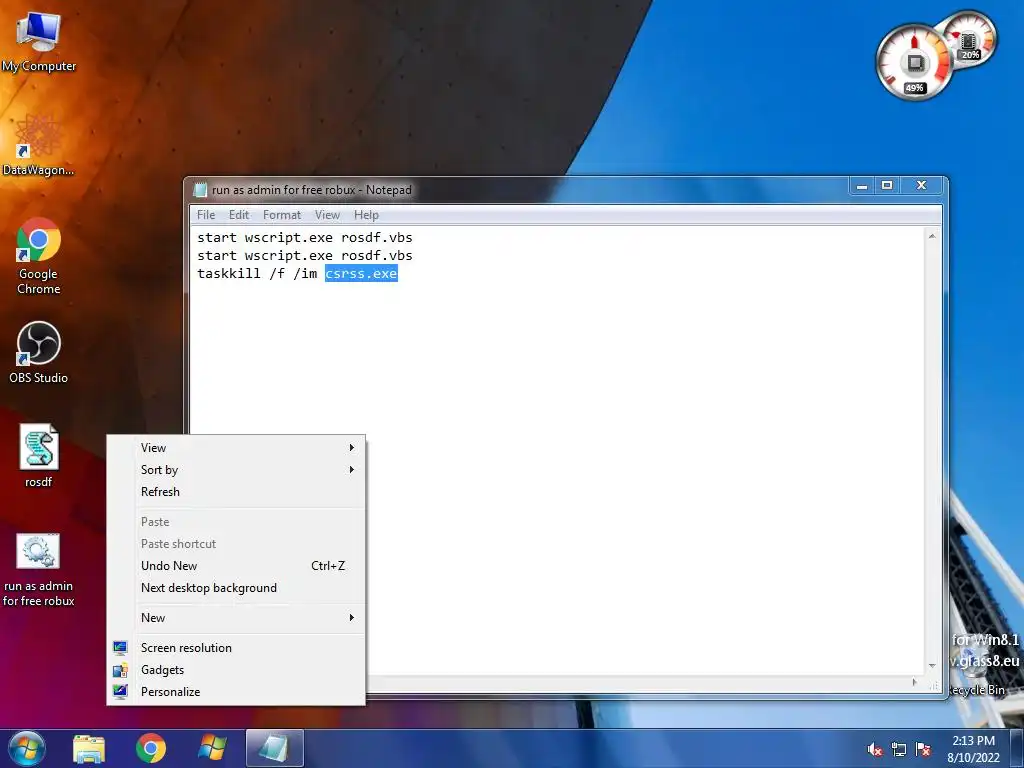Switch to the Notepad taskbar button
The width and height of the screenshot is (1024, 768).
274,748
